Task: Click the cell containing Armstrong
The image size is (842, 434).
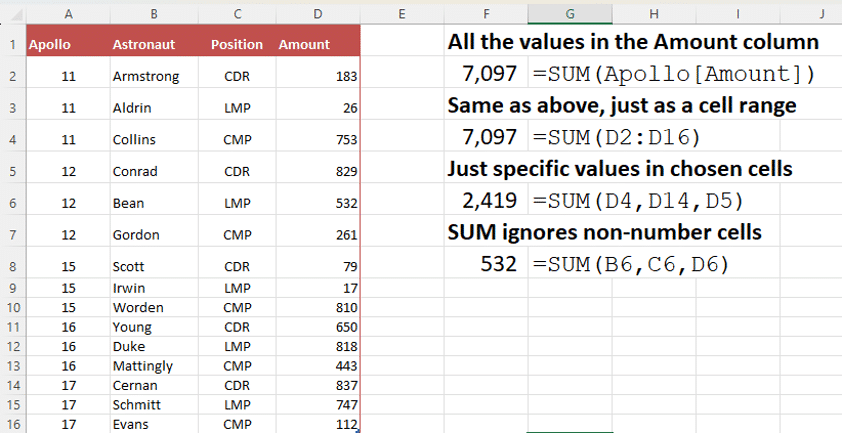Action: coord(146,76)
